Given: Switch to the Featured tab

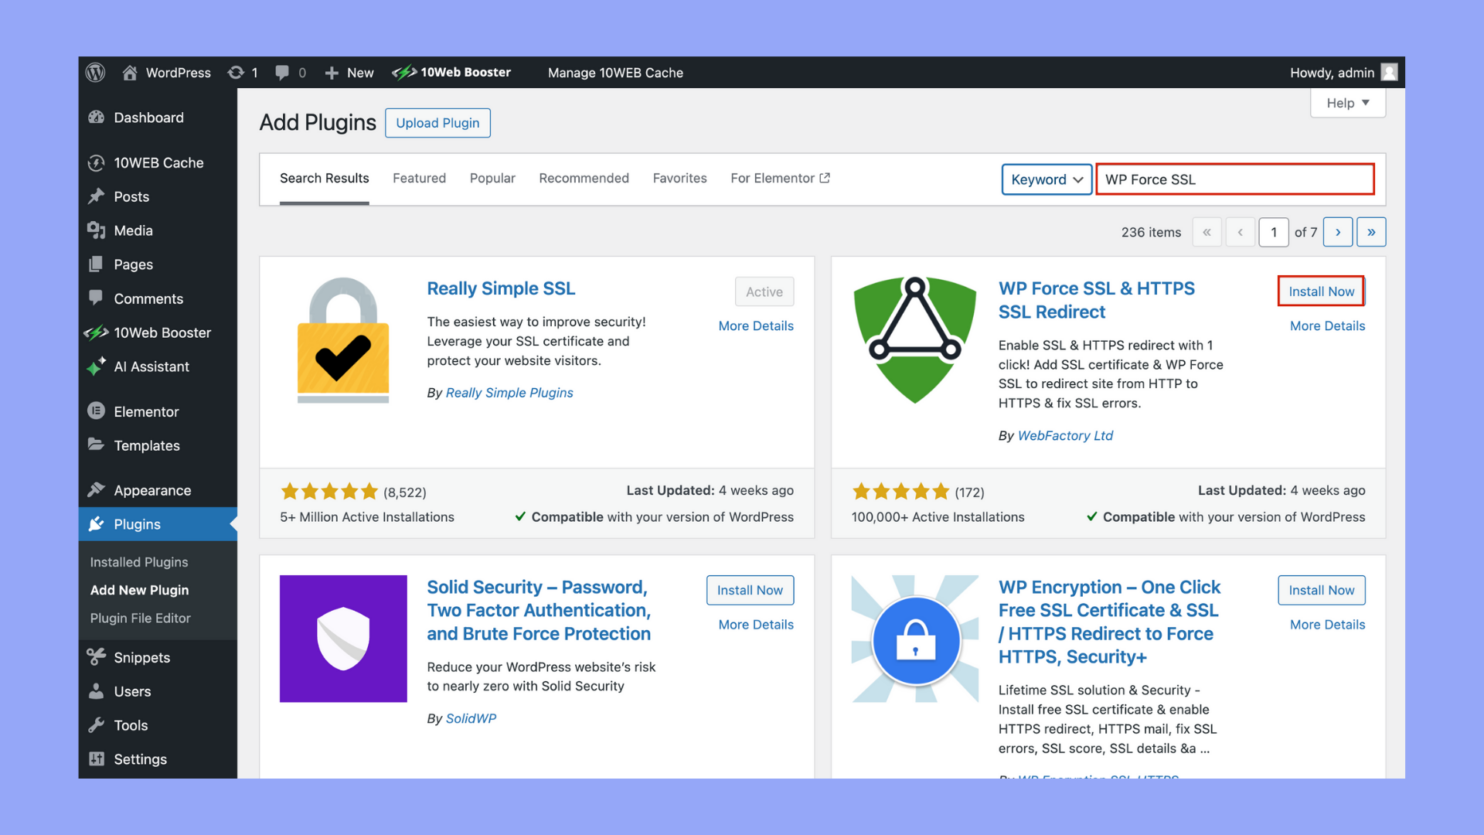Looking at the screenshot, I should [x=419, y=179].
